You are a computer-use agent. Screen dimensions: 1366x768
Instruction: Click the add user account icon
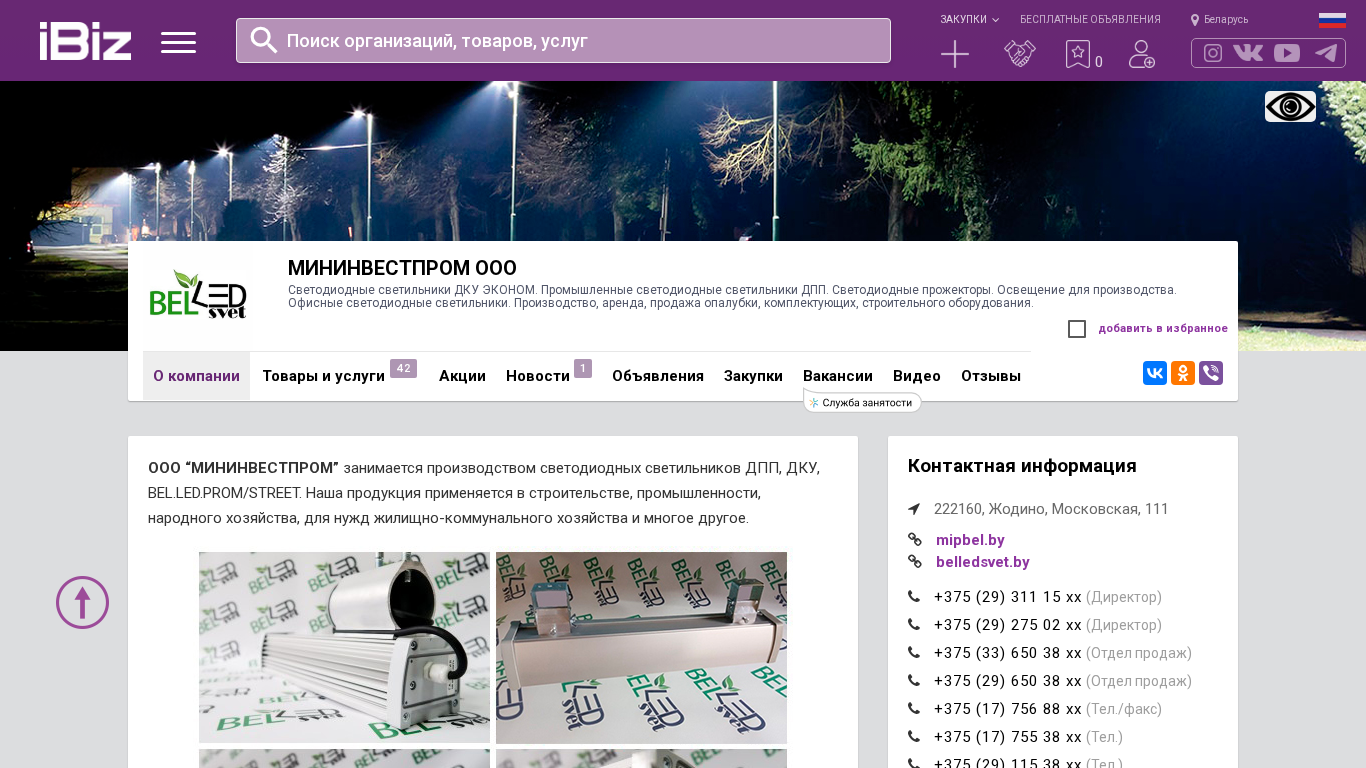(1142, 54)
